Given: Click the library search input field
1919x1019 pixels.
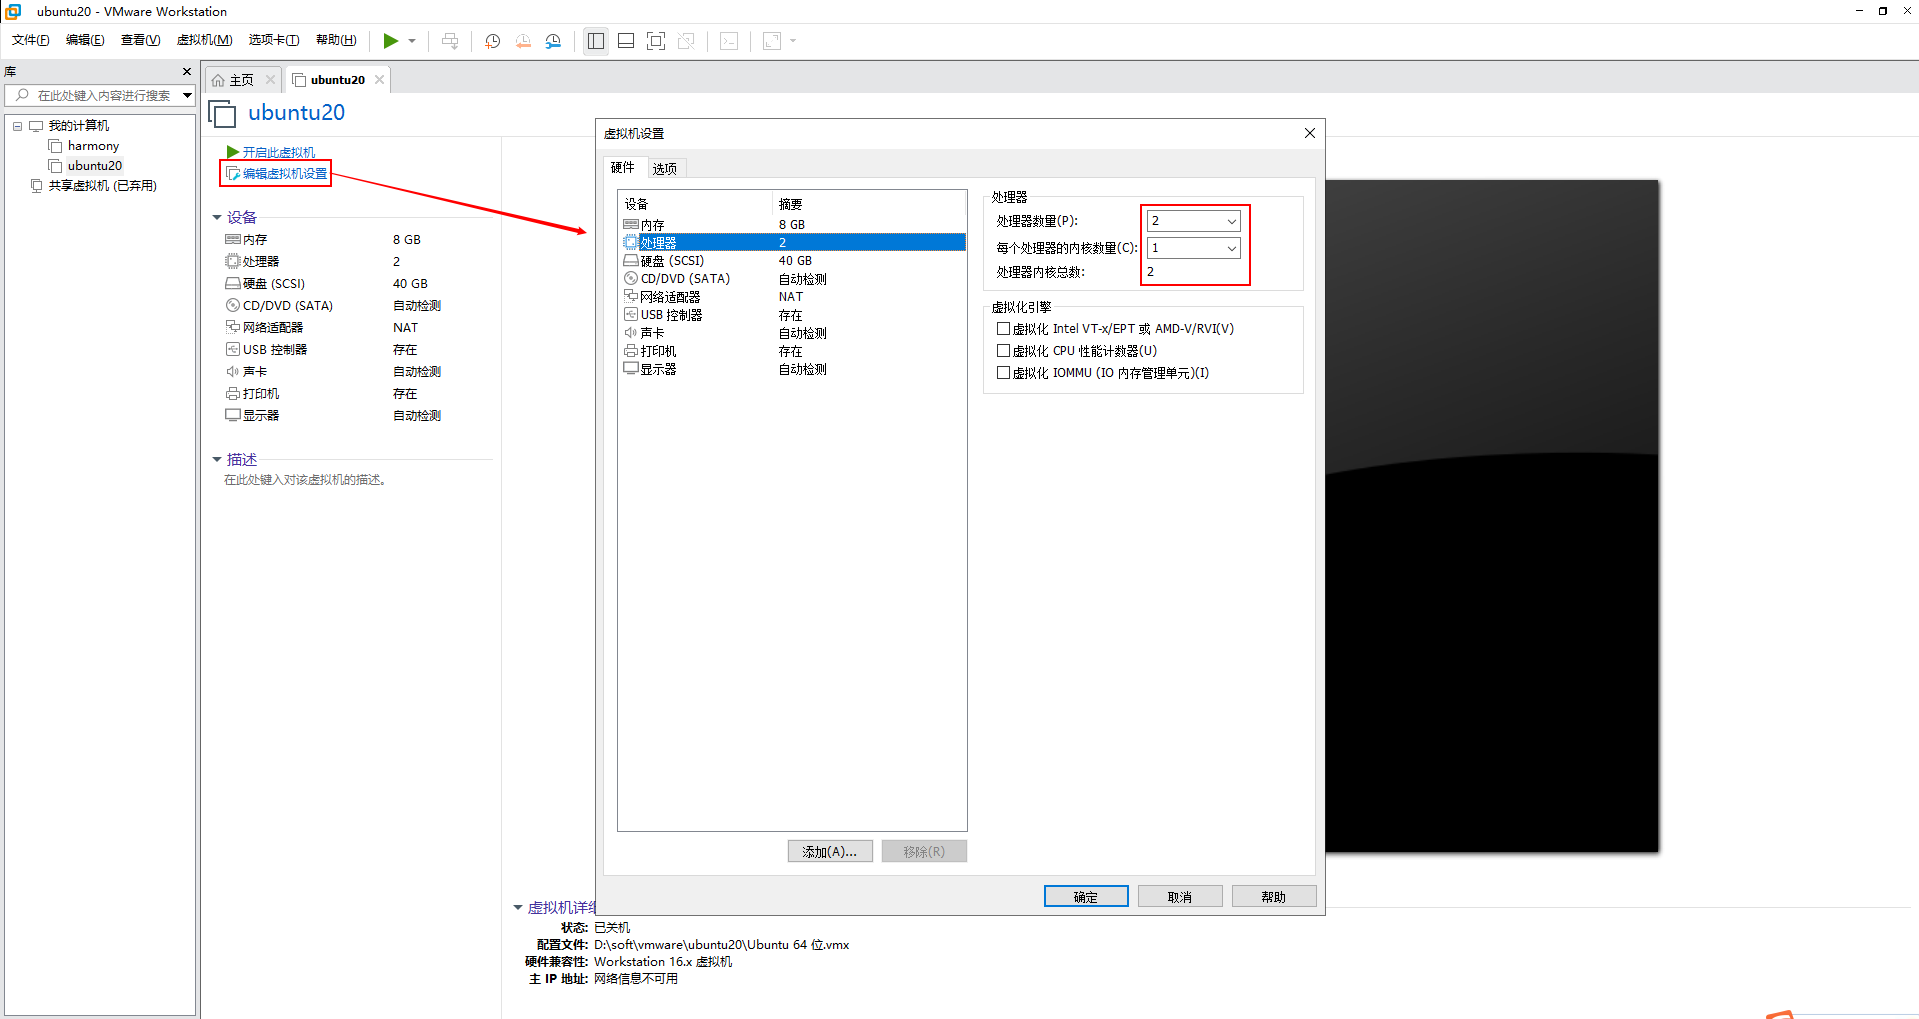Looking at the screenshot, I should pos(103,96).
